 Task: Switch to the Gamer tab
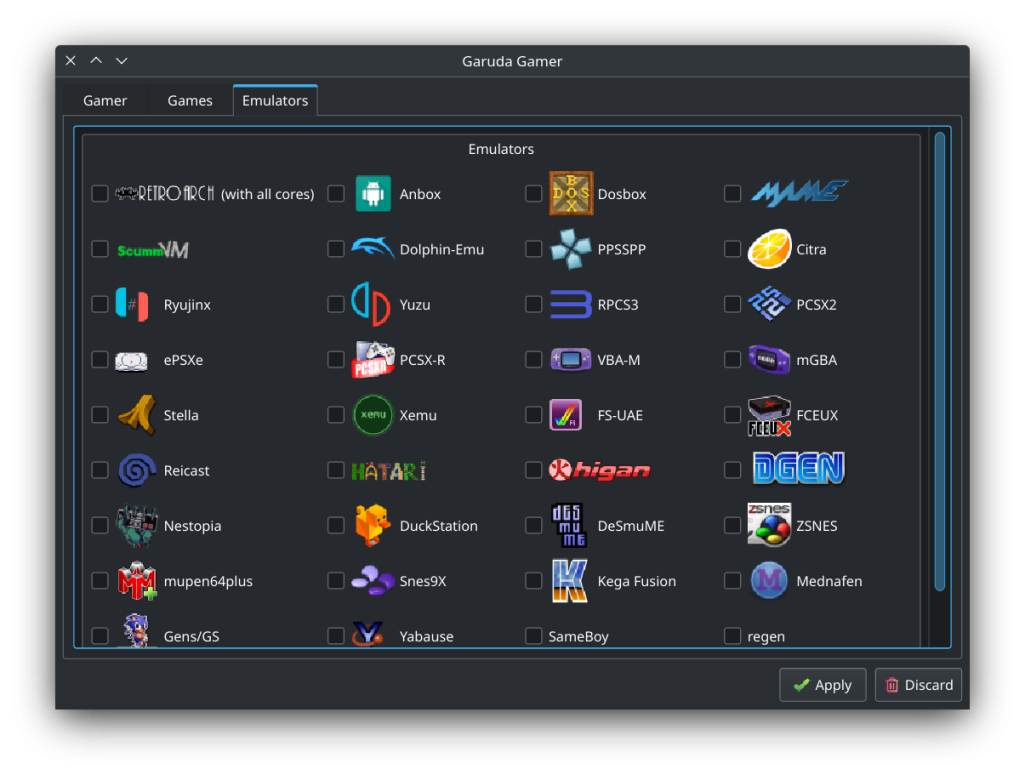point(104,100)
